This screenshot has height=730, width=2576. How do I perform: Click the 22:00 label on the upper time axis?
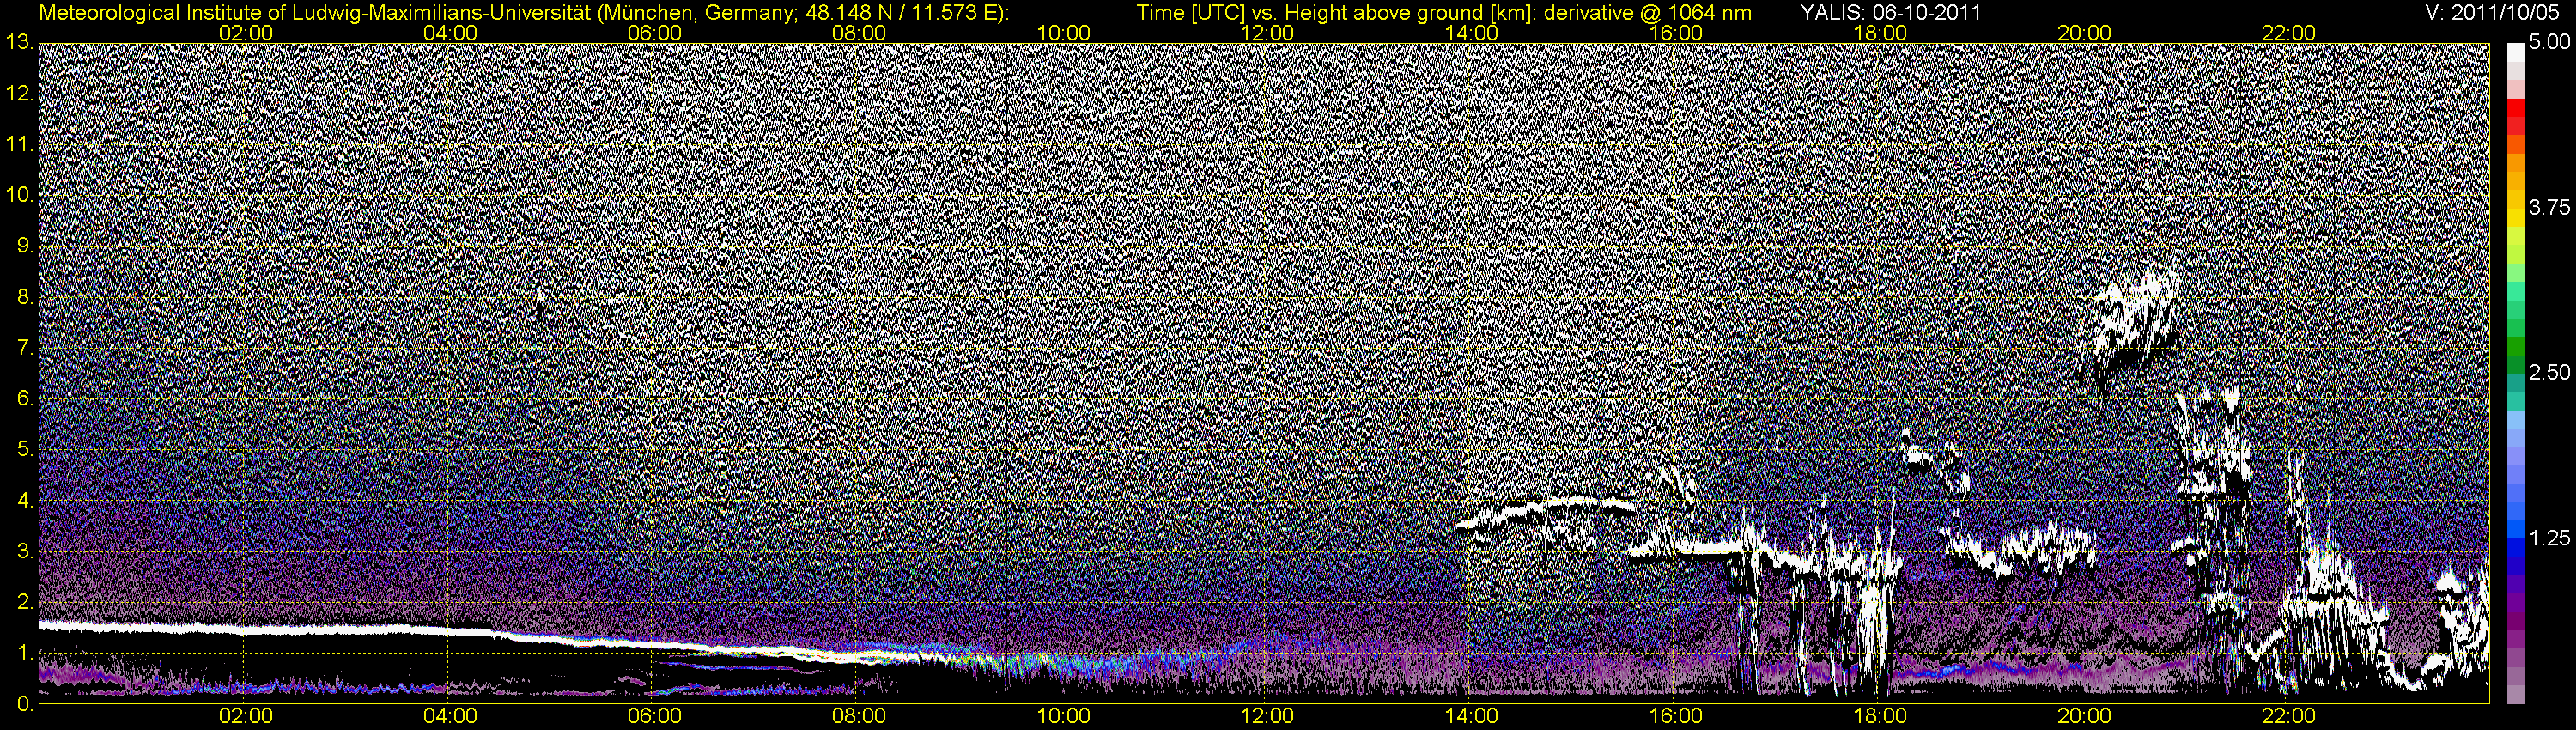2288,33
